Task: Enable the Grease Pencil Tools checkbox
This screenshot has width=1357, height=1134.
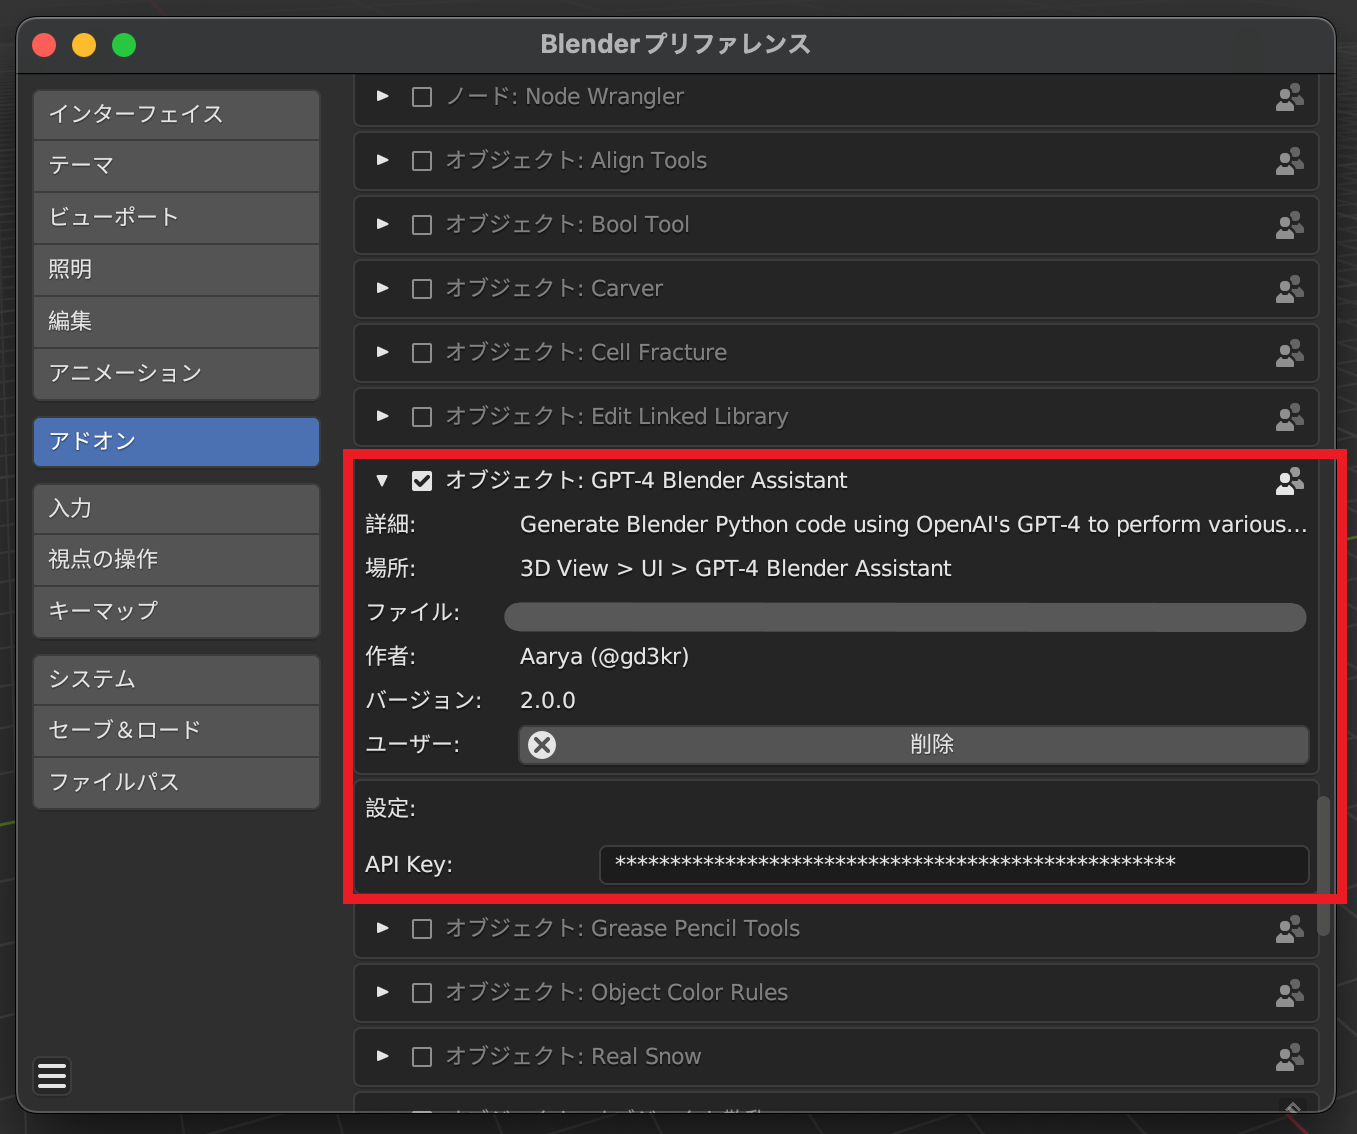Action: [x=422, y=929]
